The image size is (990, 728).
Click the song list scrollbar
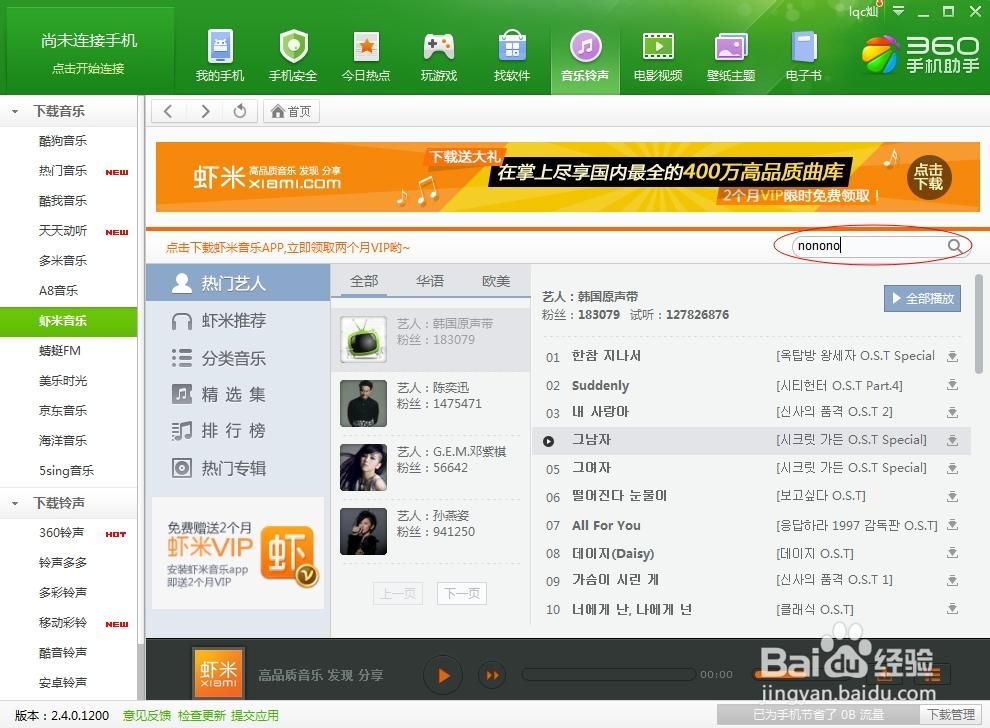pyautogui.click(x=978, y=323)
